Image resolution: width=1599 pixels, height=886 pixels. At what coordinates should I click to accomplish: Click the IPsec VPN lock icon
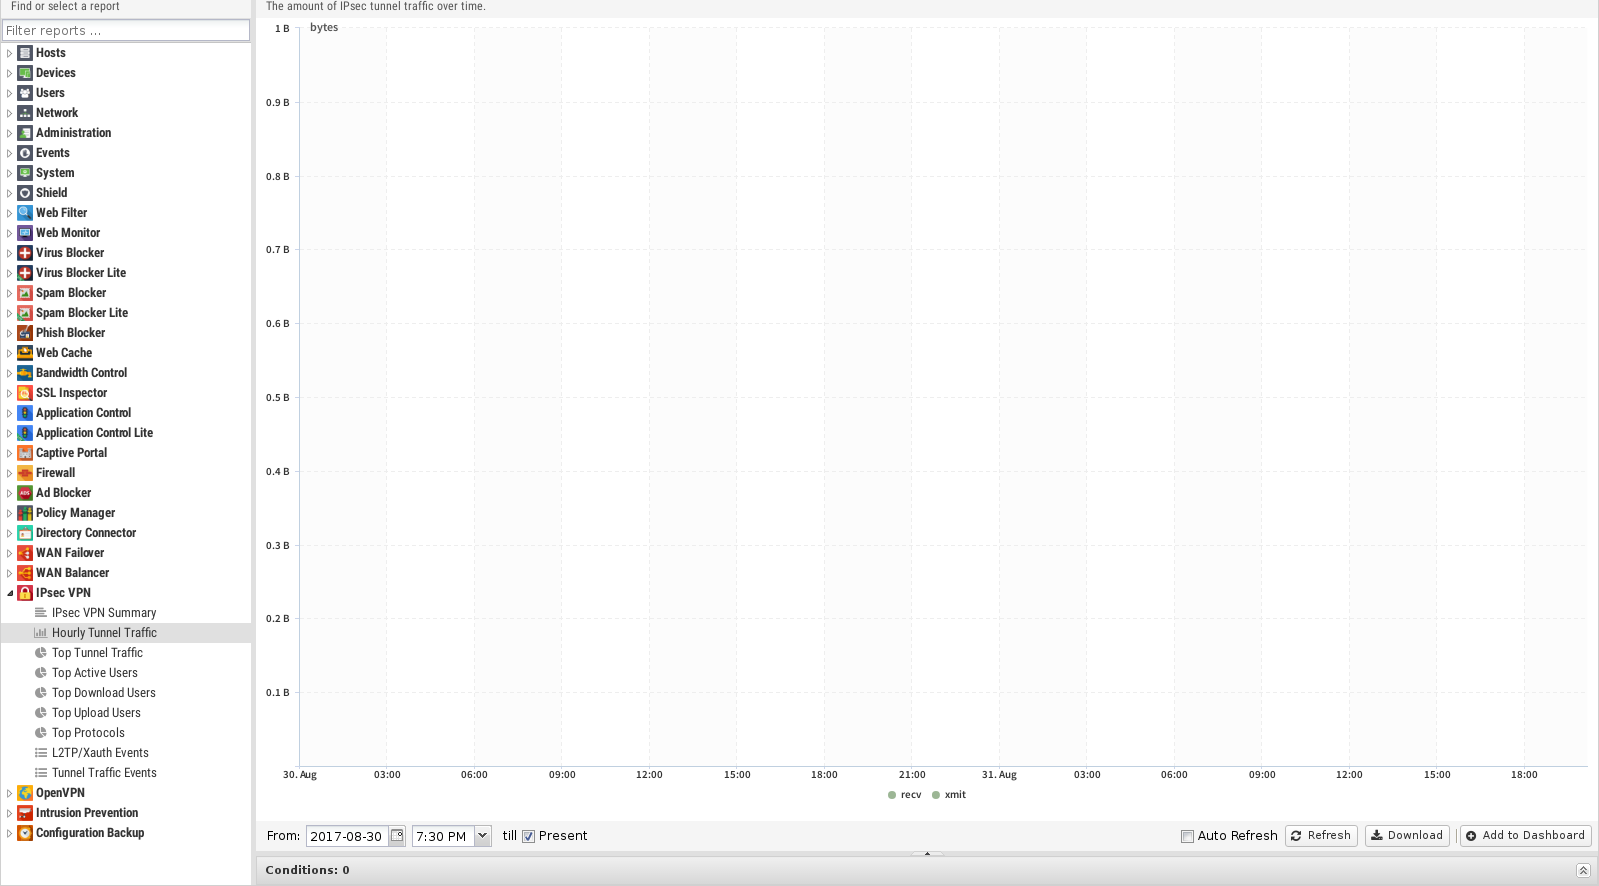click(25, 593)
